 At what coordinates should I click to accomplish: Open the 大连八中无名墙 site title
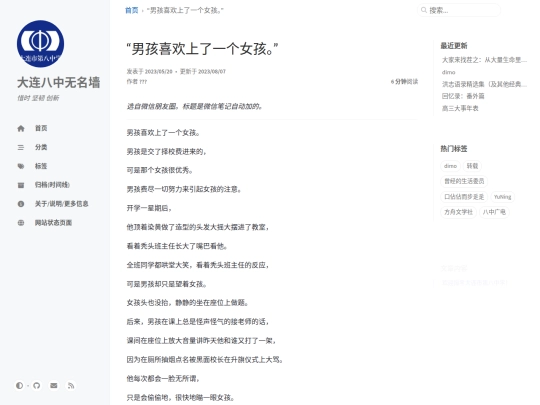coord(59,83)
